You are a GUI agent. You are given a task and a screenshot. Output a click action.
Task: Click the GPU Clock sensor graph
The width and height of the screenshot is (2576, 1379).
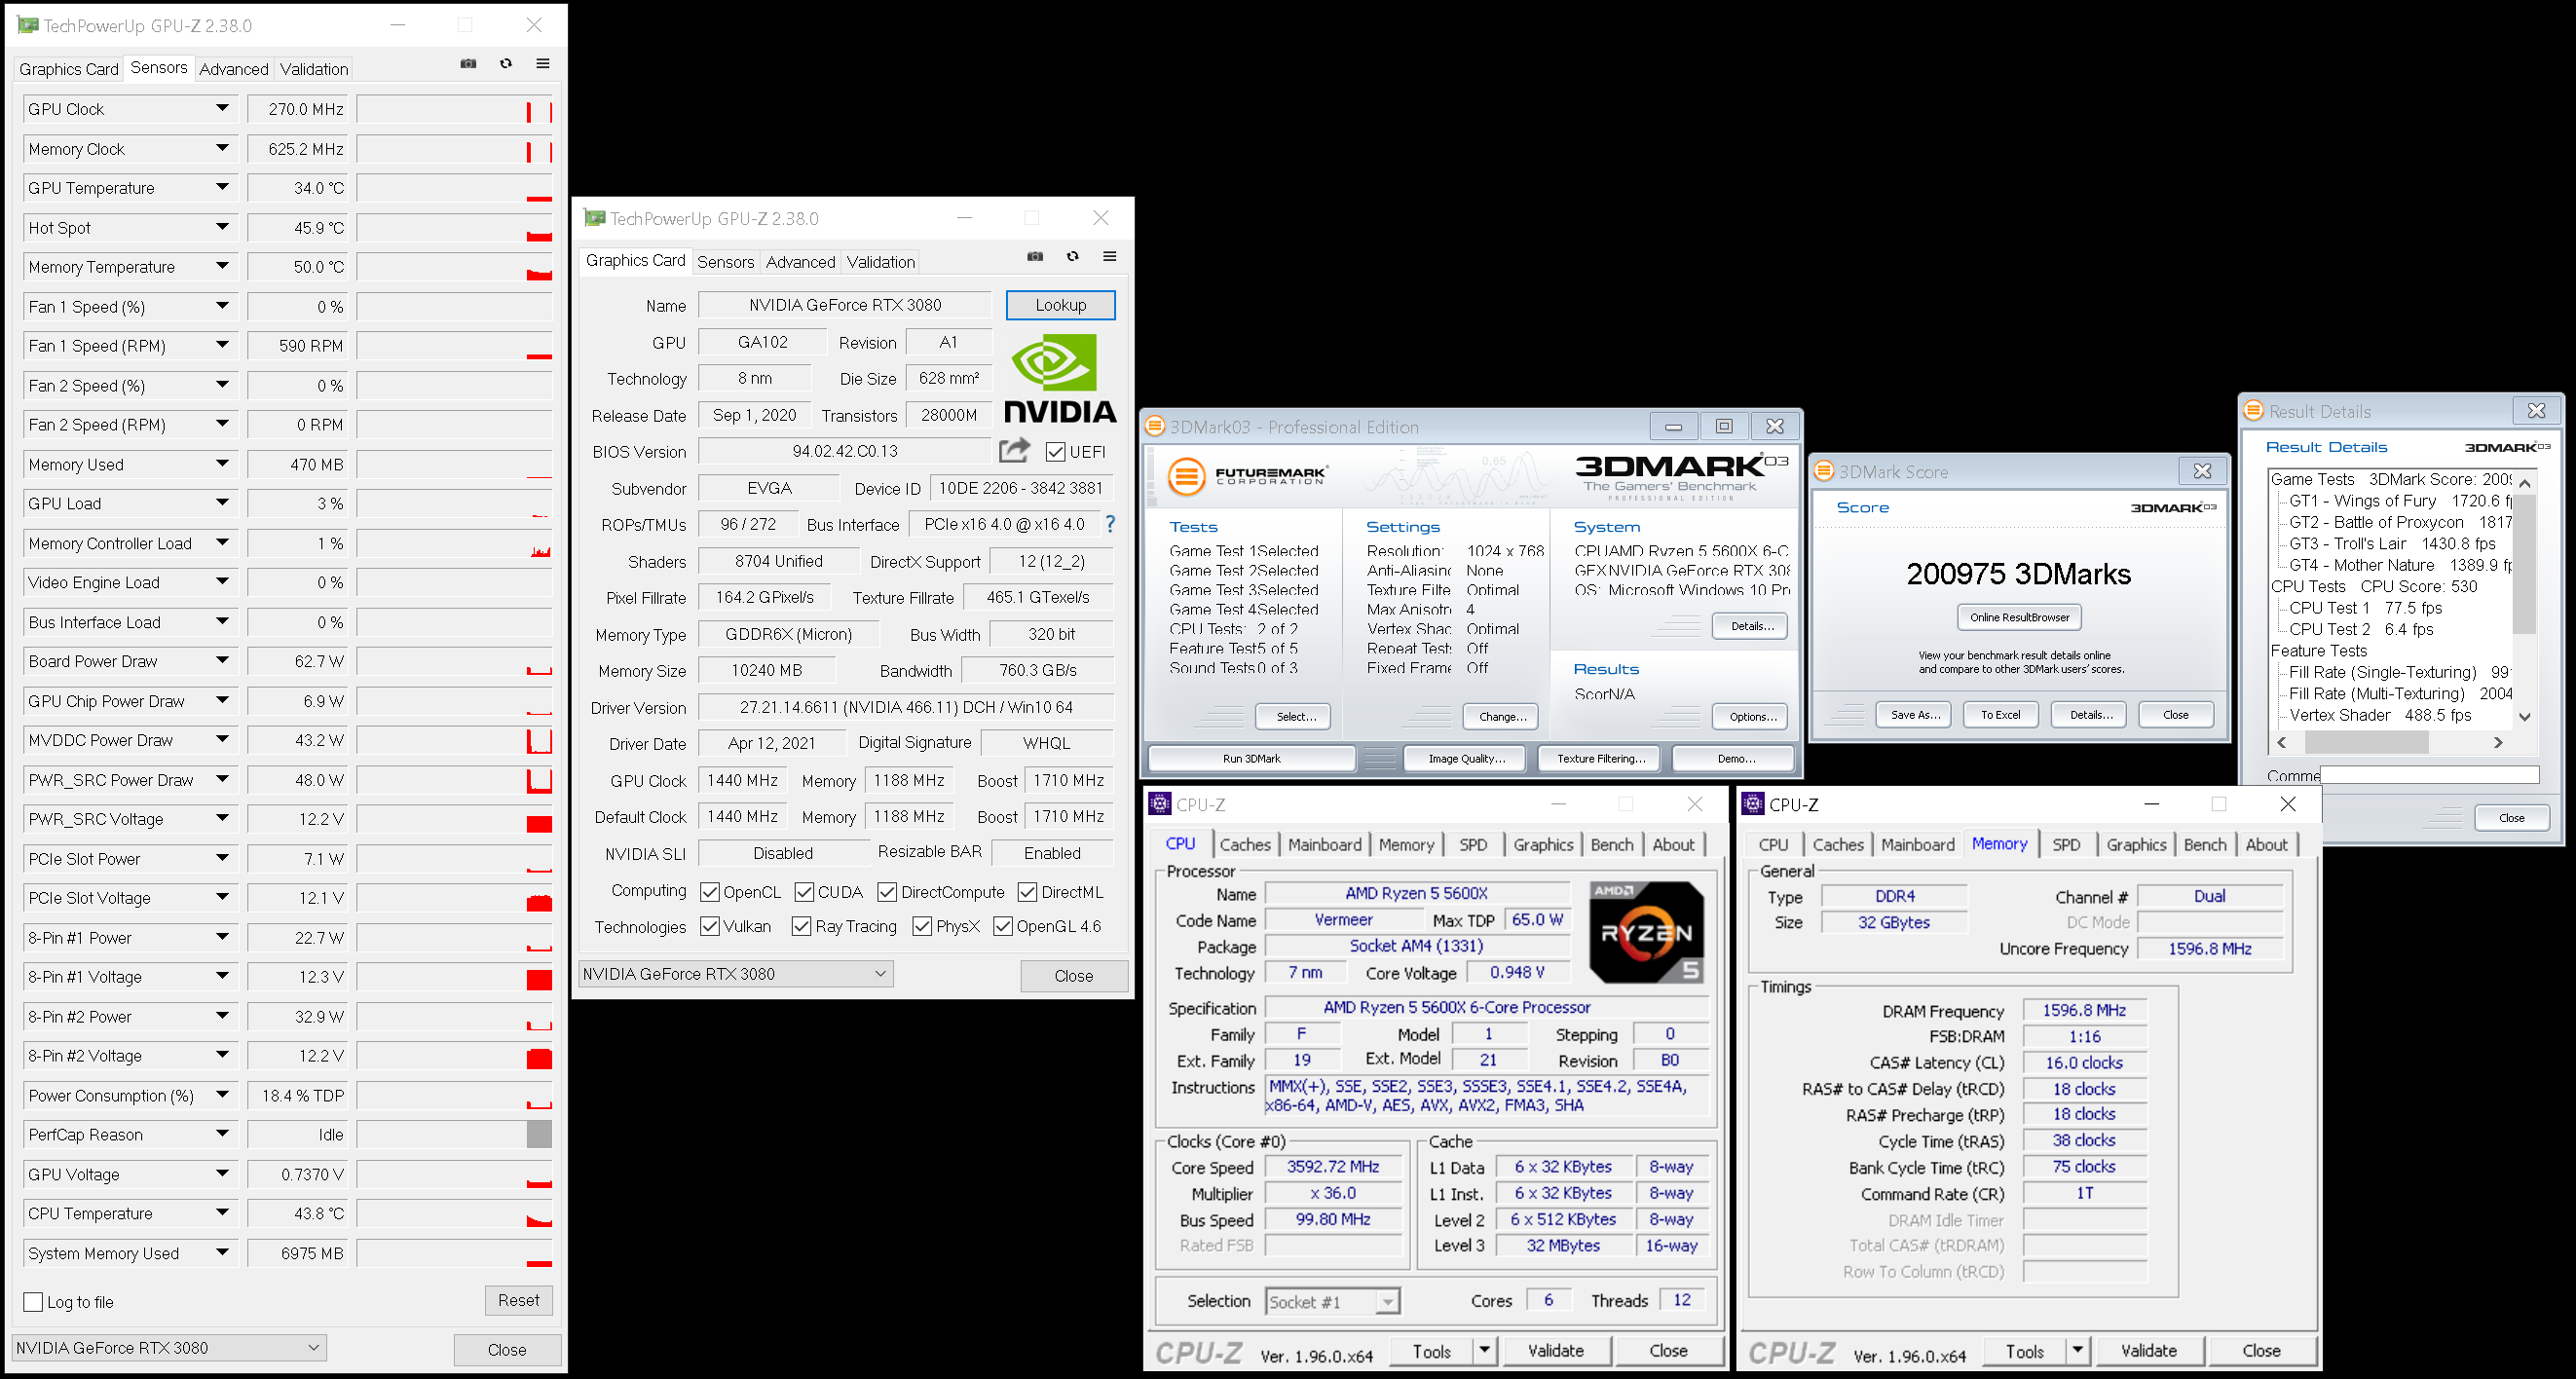[454, 109]
